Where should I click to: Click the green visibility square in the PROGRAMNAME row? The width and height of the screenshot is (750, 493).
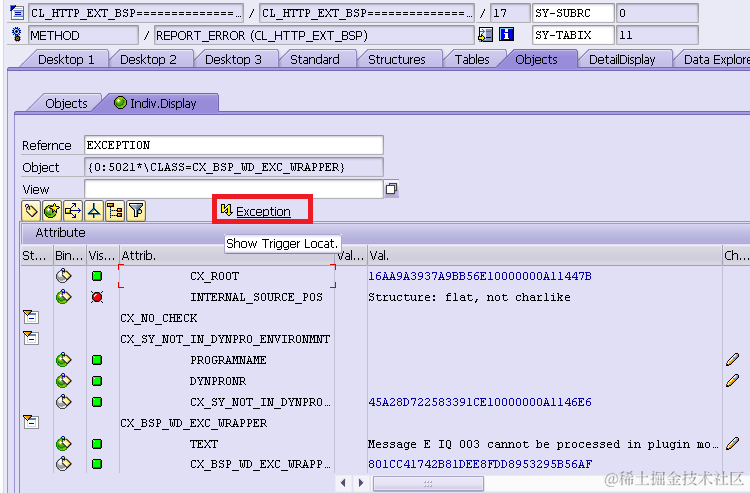point(97,360)
